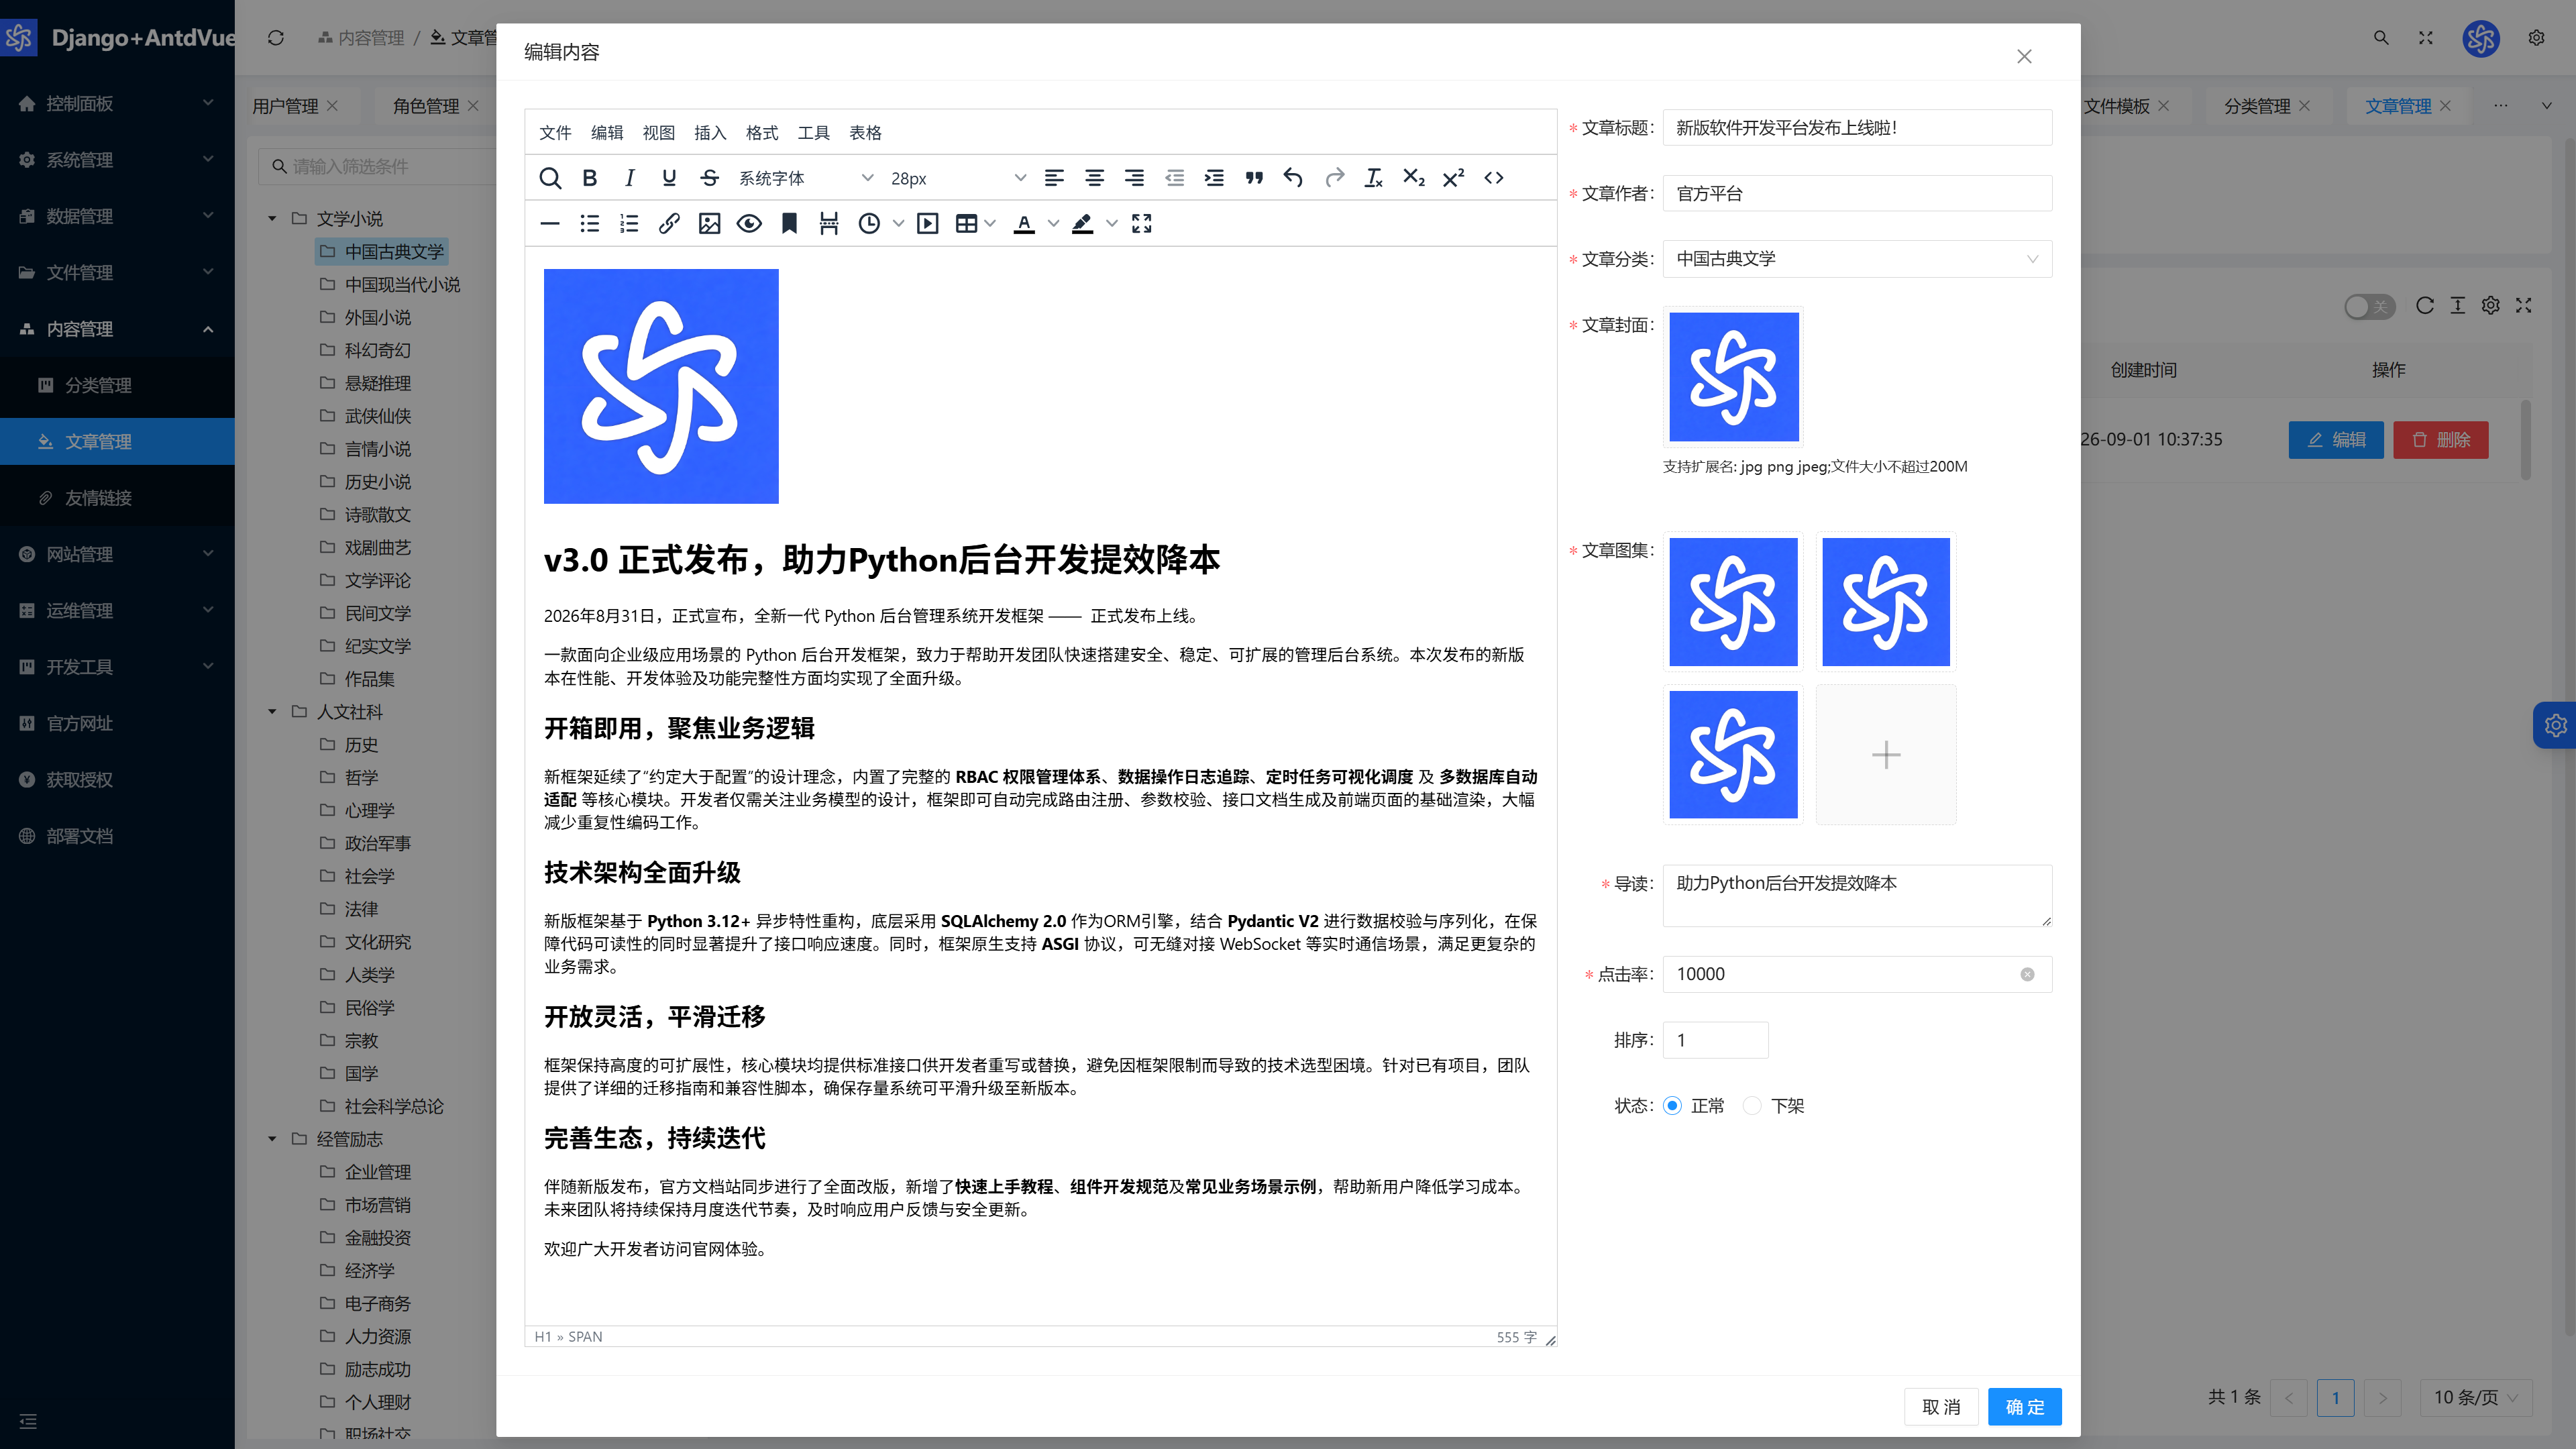This screenshot has height=1449, width=2576.
Task: Insert blockquote in editor
Action: (x=1254, y=178)
